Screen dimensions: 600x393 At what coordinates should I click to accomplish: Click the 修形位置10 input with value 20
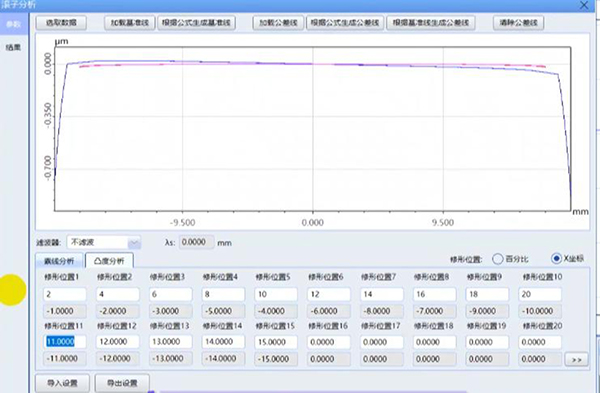[x=540, y=294]
